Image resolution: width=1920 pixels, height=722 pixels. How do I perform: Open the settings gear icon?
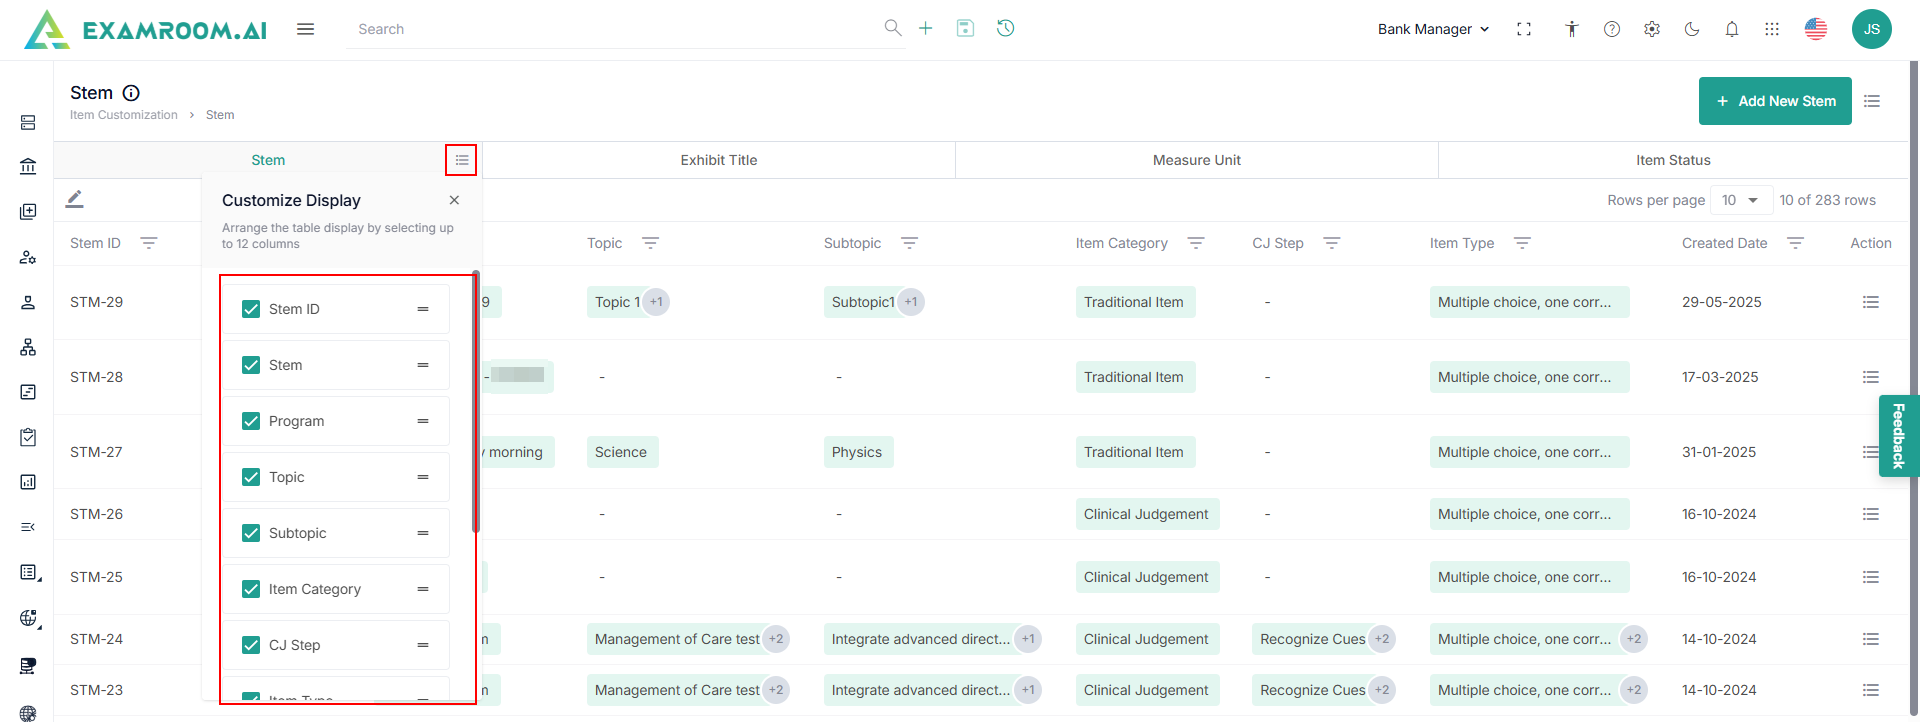coord(1652,29)
